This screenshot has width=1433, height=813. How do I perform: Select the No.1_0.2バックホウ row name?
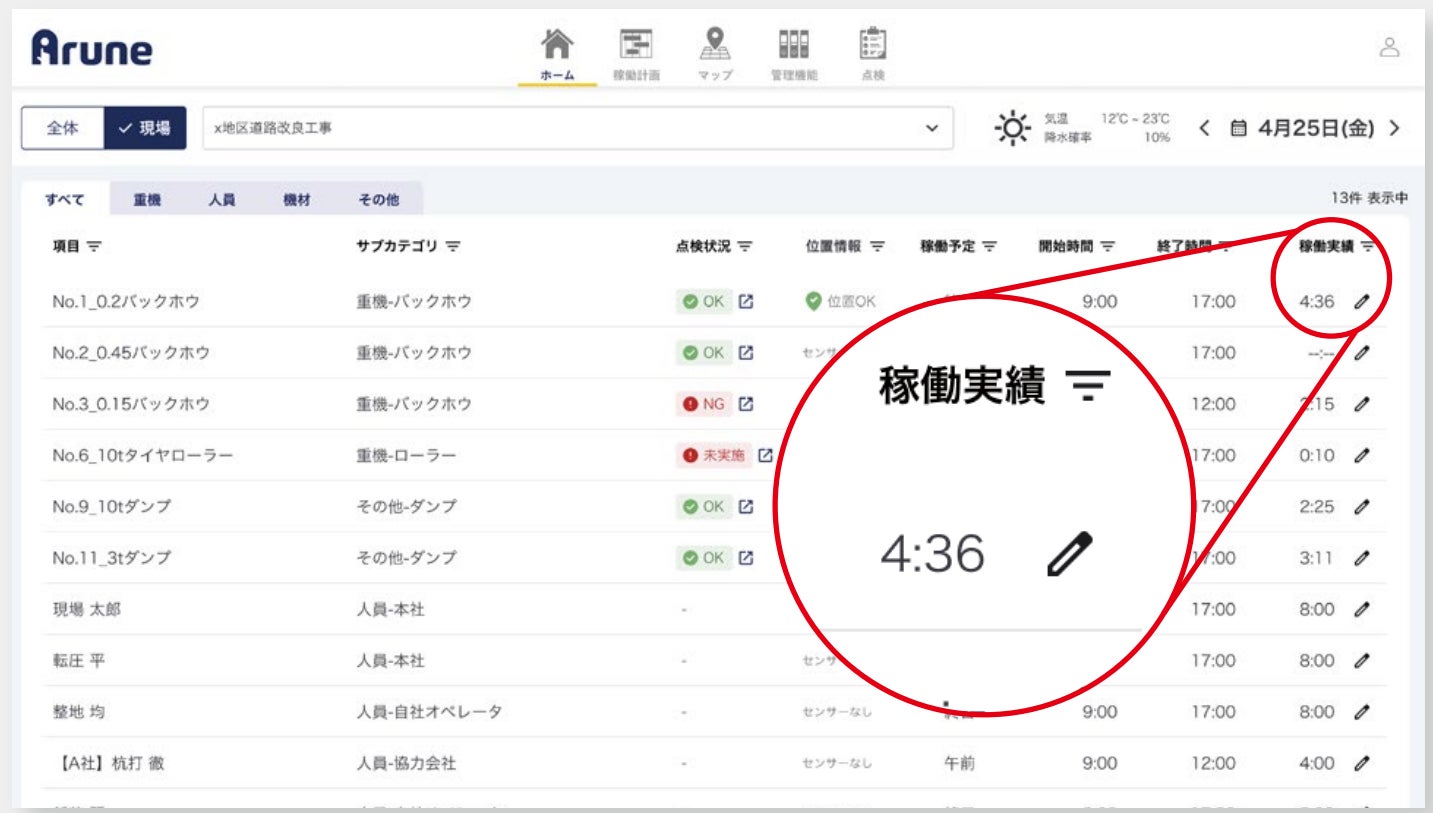pos(126,301)
